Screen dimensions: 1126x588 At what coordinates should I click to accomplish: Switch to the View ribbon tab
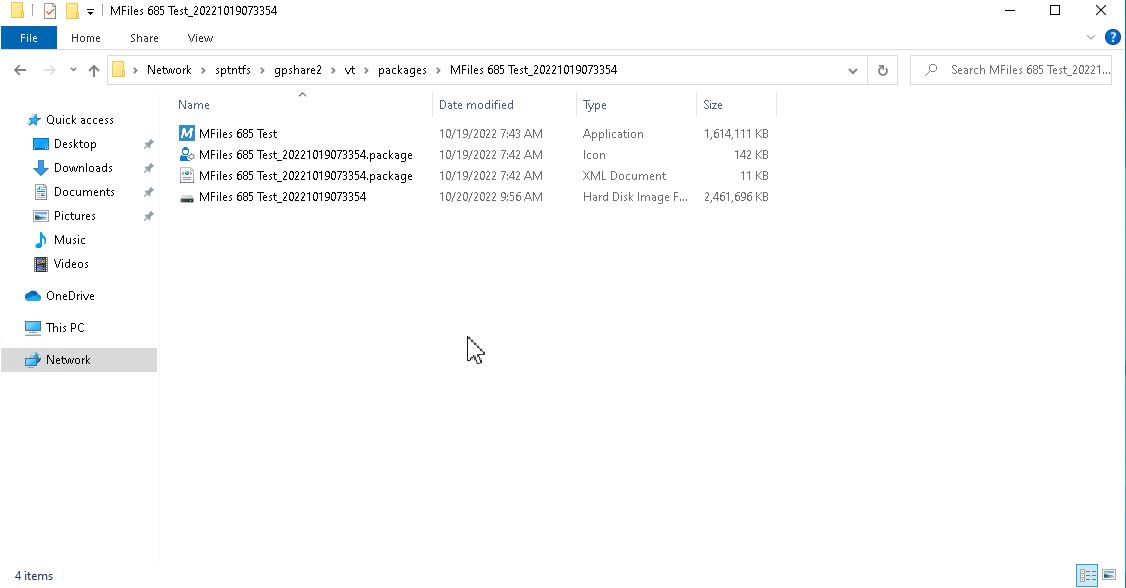click(x=200, y=38)
